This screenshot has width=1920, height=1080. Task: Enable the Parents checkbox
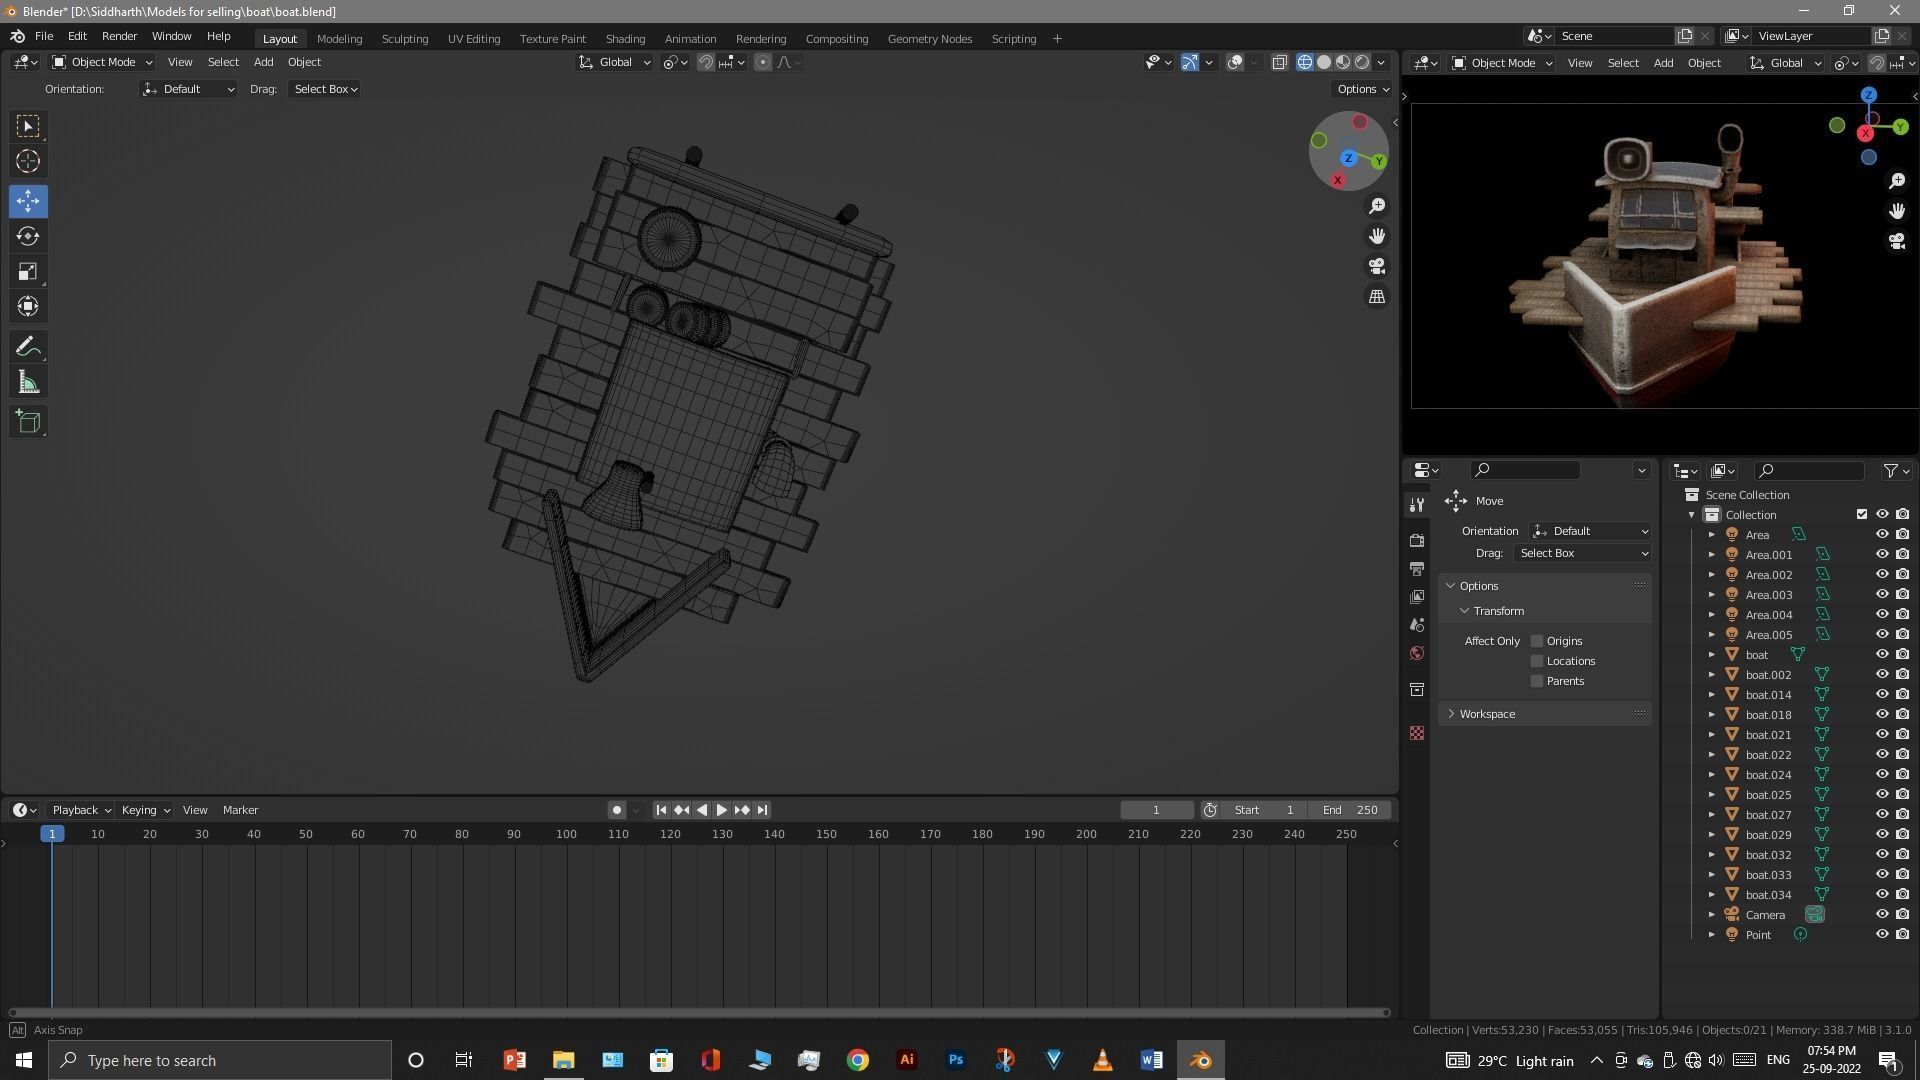(x=1537, y=681)
